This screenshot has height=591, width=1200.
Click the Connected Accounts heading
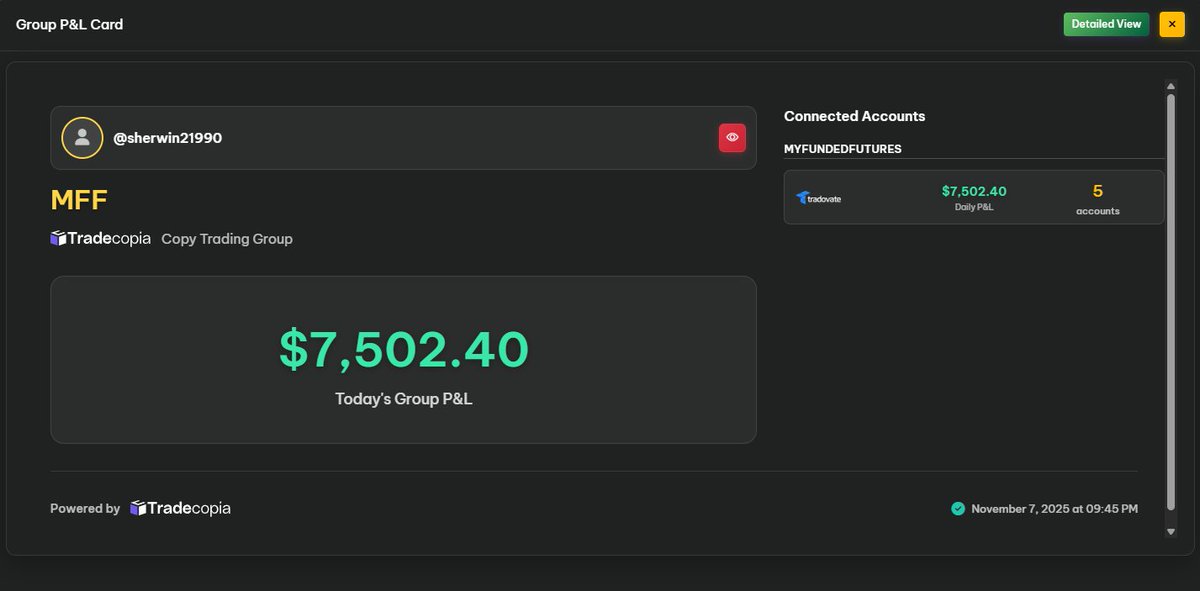(855, 116)
